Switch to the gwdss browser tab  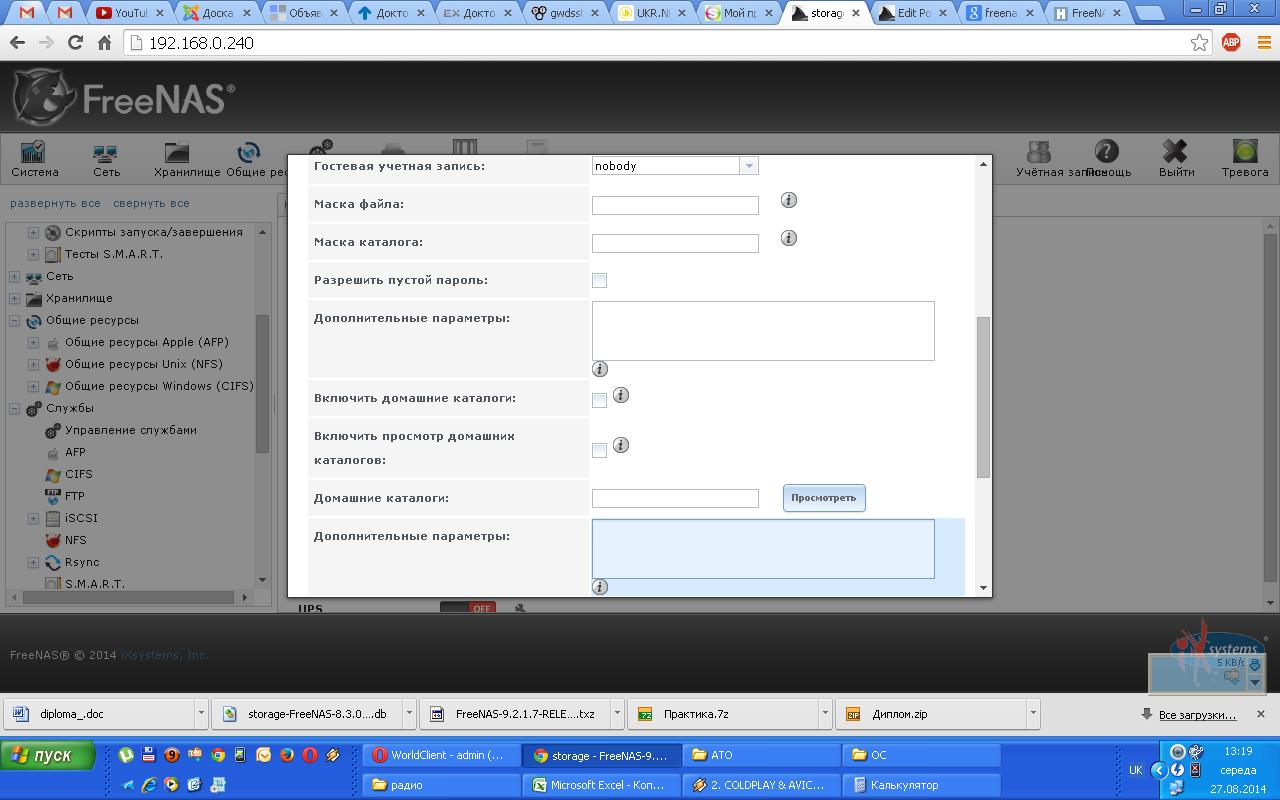coord(566,13)
